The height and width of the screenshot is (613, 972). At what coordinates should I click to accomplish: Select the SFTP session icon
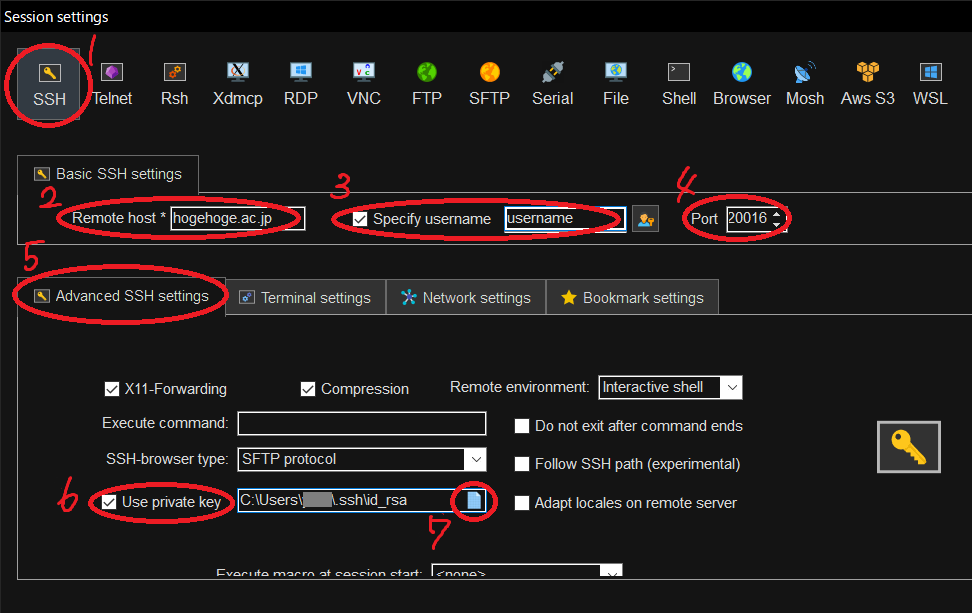pos(490,84)
